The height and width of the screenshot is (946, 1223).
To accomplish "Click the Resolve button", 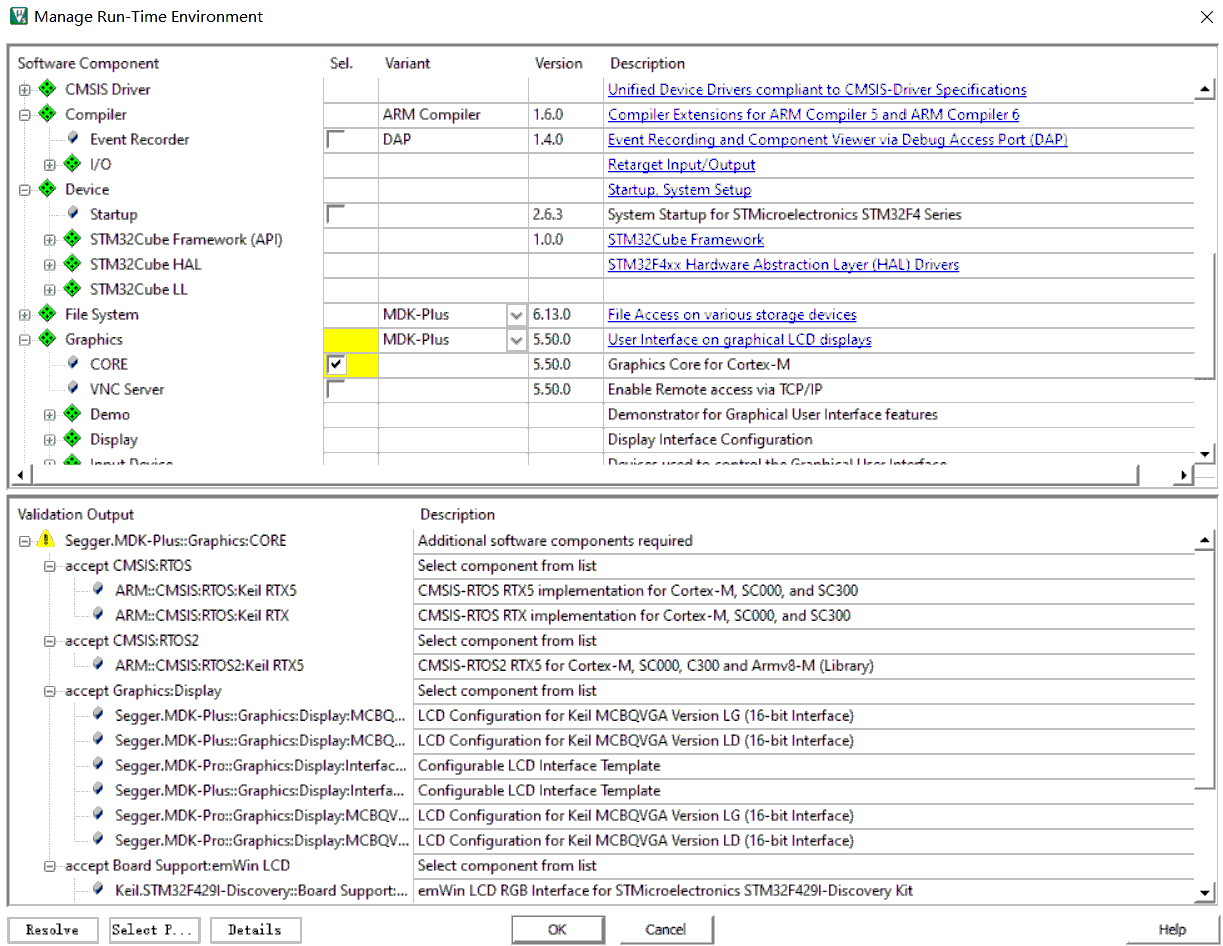I will click(52, 930).
